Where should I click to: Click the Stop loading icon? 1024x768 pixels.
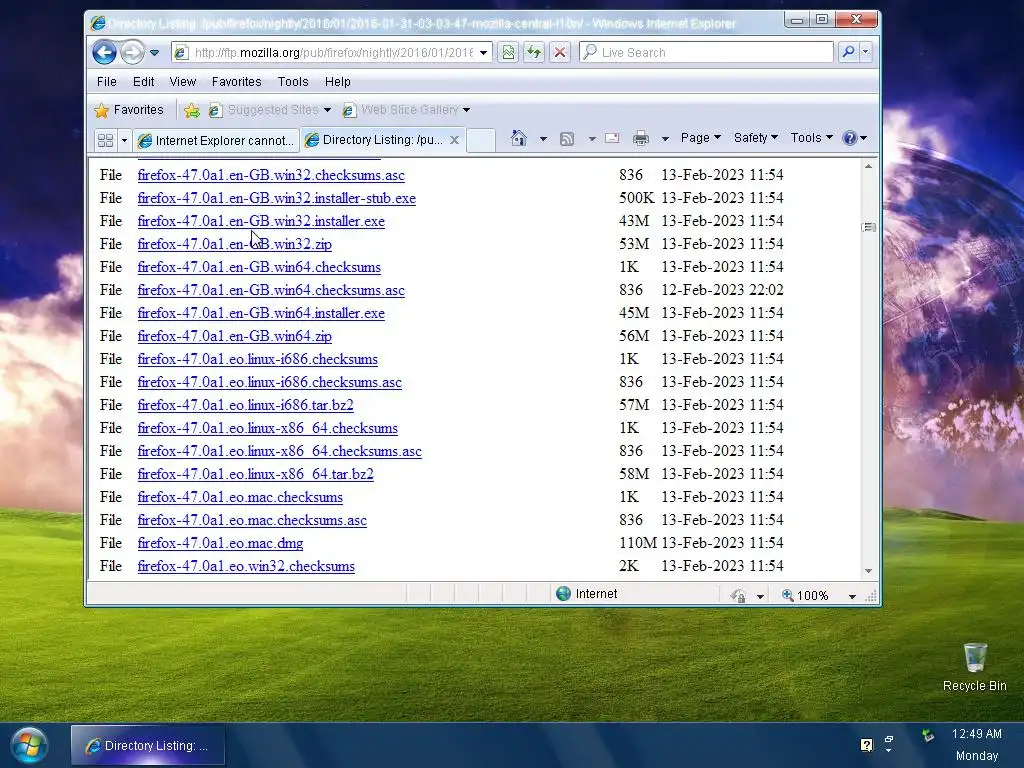point(560,52)
